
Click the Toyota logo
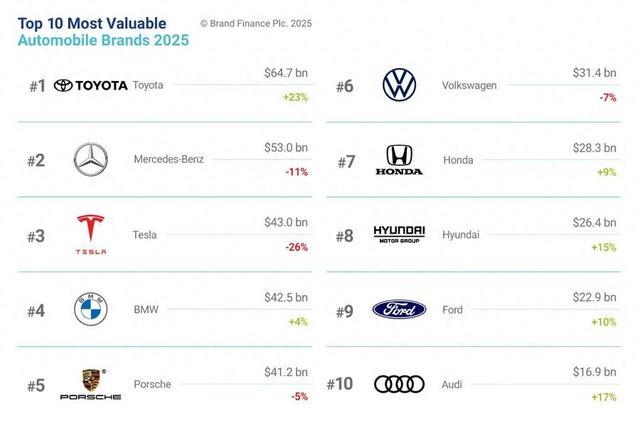91,86
